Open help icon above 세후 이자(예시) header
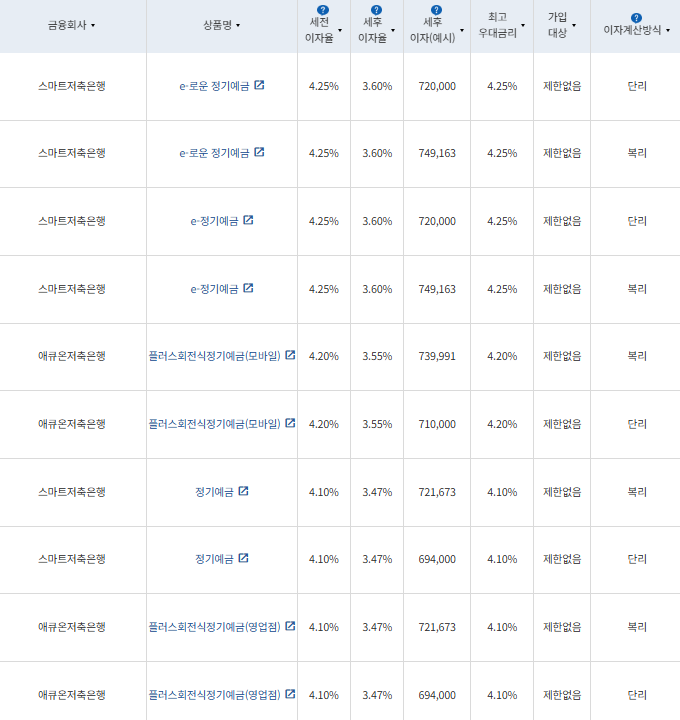680x720 pixels. tap(436, 10)
